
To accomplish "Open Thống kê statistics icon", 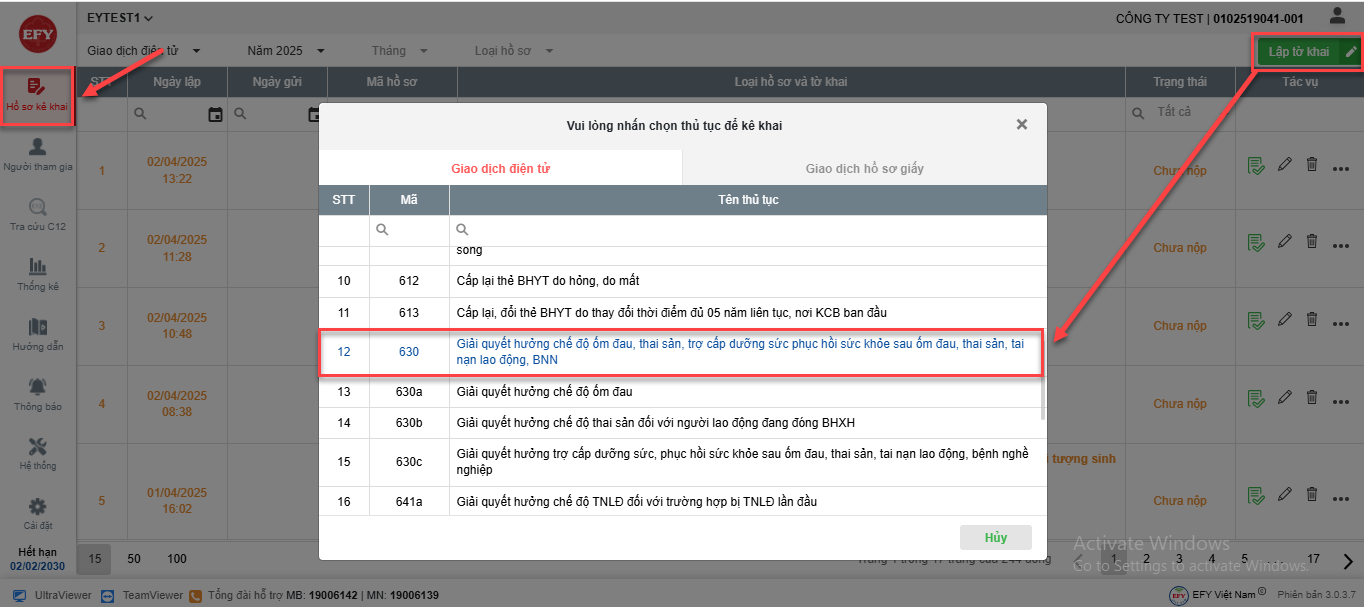I will (x=37, y=274).
